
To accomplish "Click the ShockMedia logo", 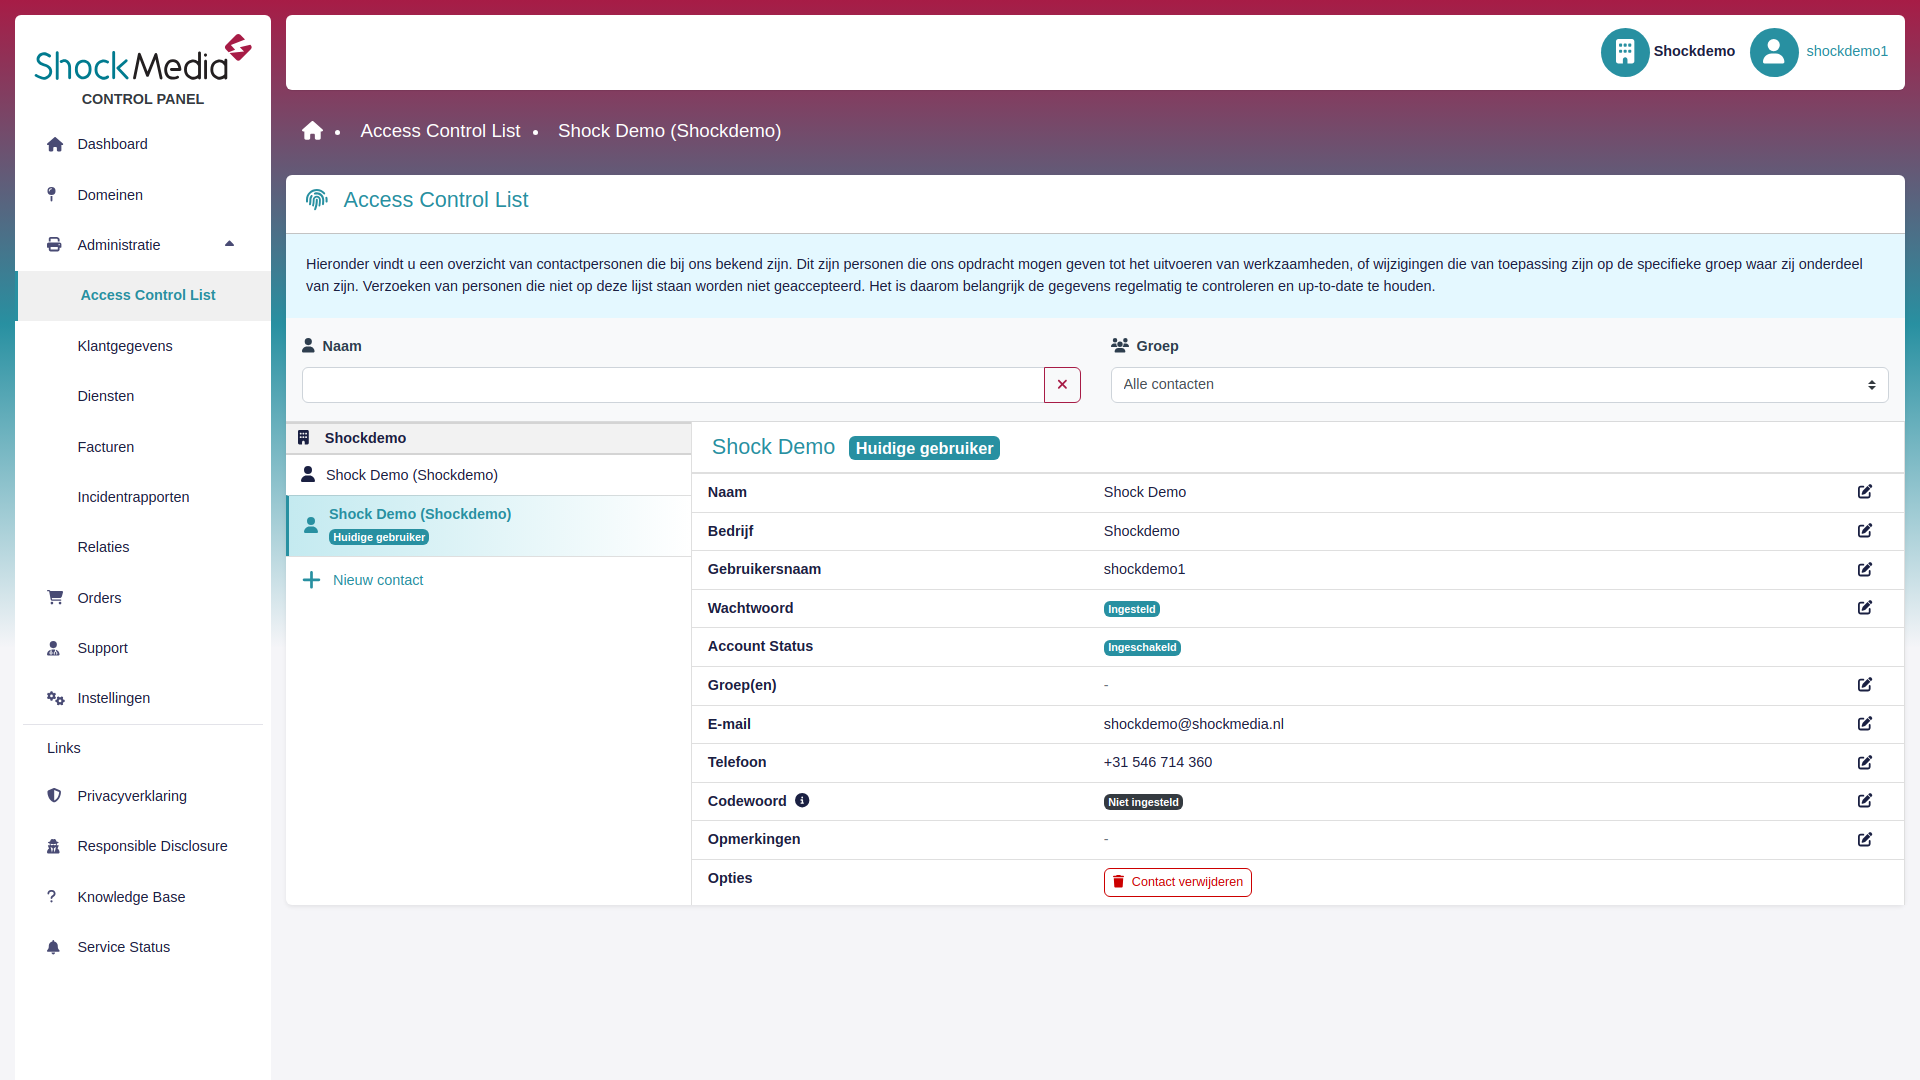I will pos(143,59).
